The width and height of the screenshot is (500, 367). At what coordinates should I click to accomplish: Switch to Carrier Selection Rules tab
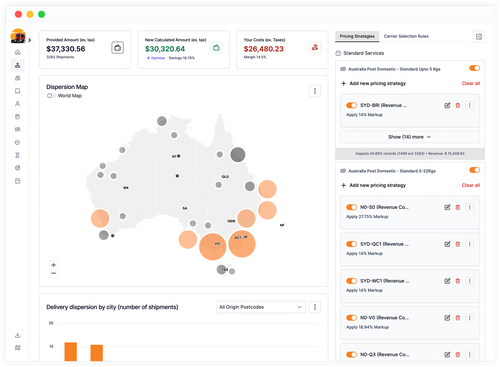point(406,36)
